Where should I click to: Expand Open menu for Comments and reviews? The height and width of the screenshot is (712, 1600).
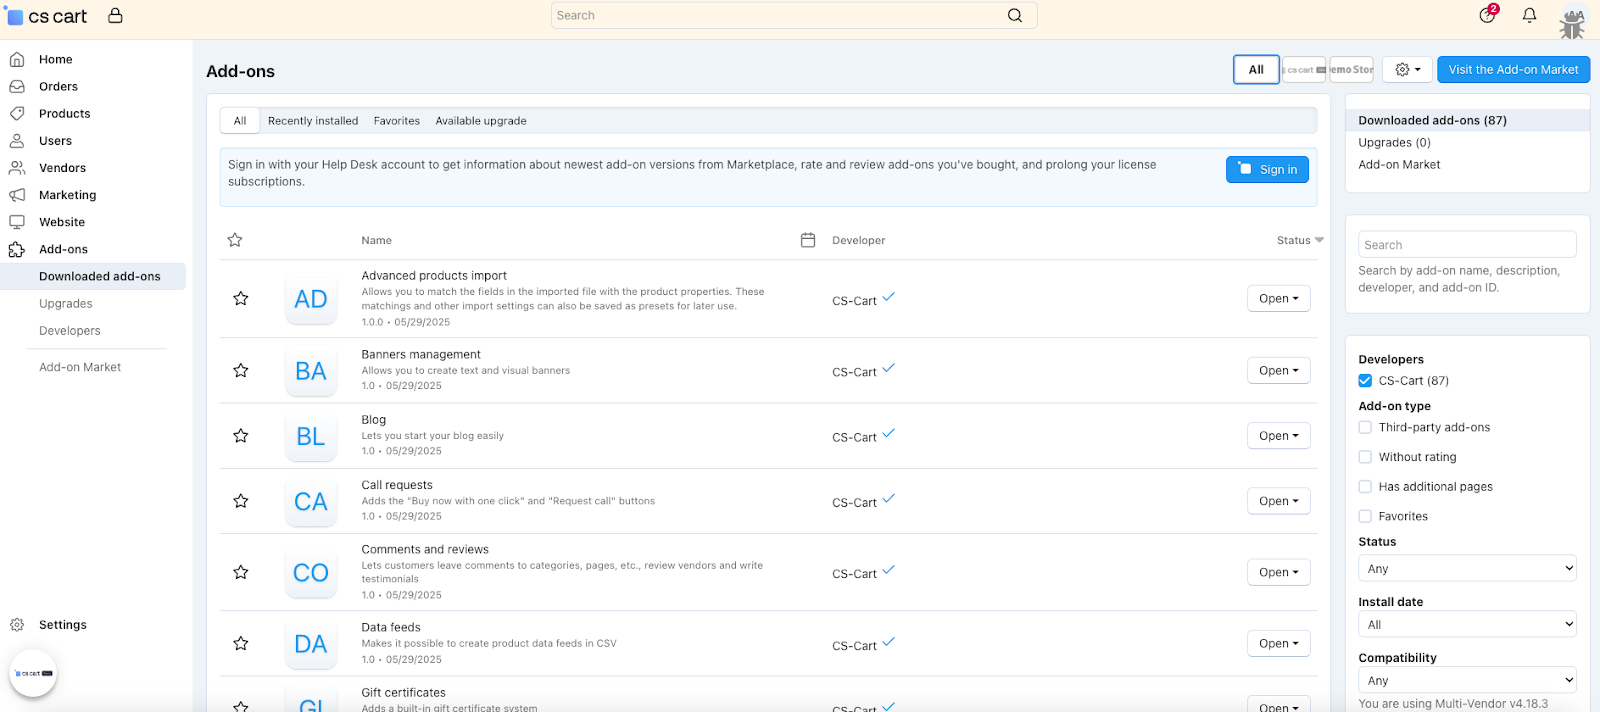pyautogui.click(x=1279, y=572)
